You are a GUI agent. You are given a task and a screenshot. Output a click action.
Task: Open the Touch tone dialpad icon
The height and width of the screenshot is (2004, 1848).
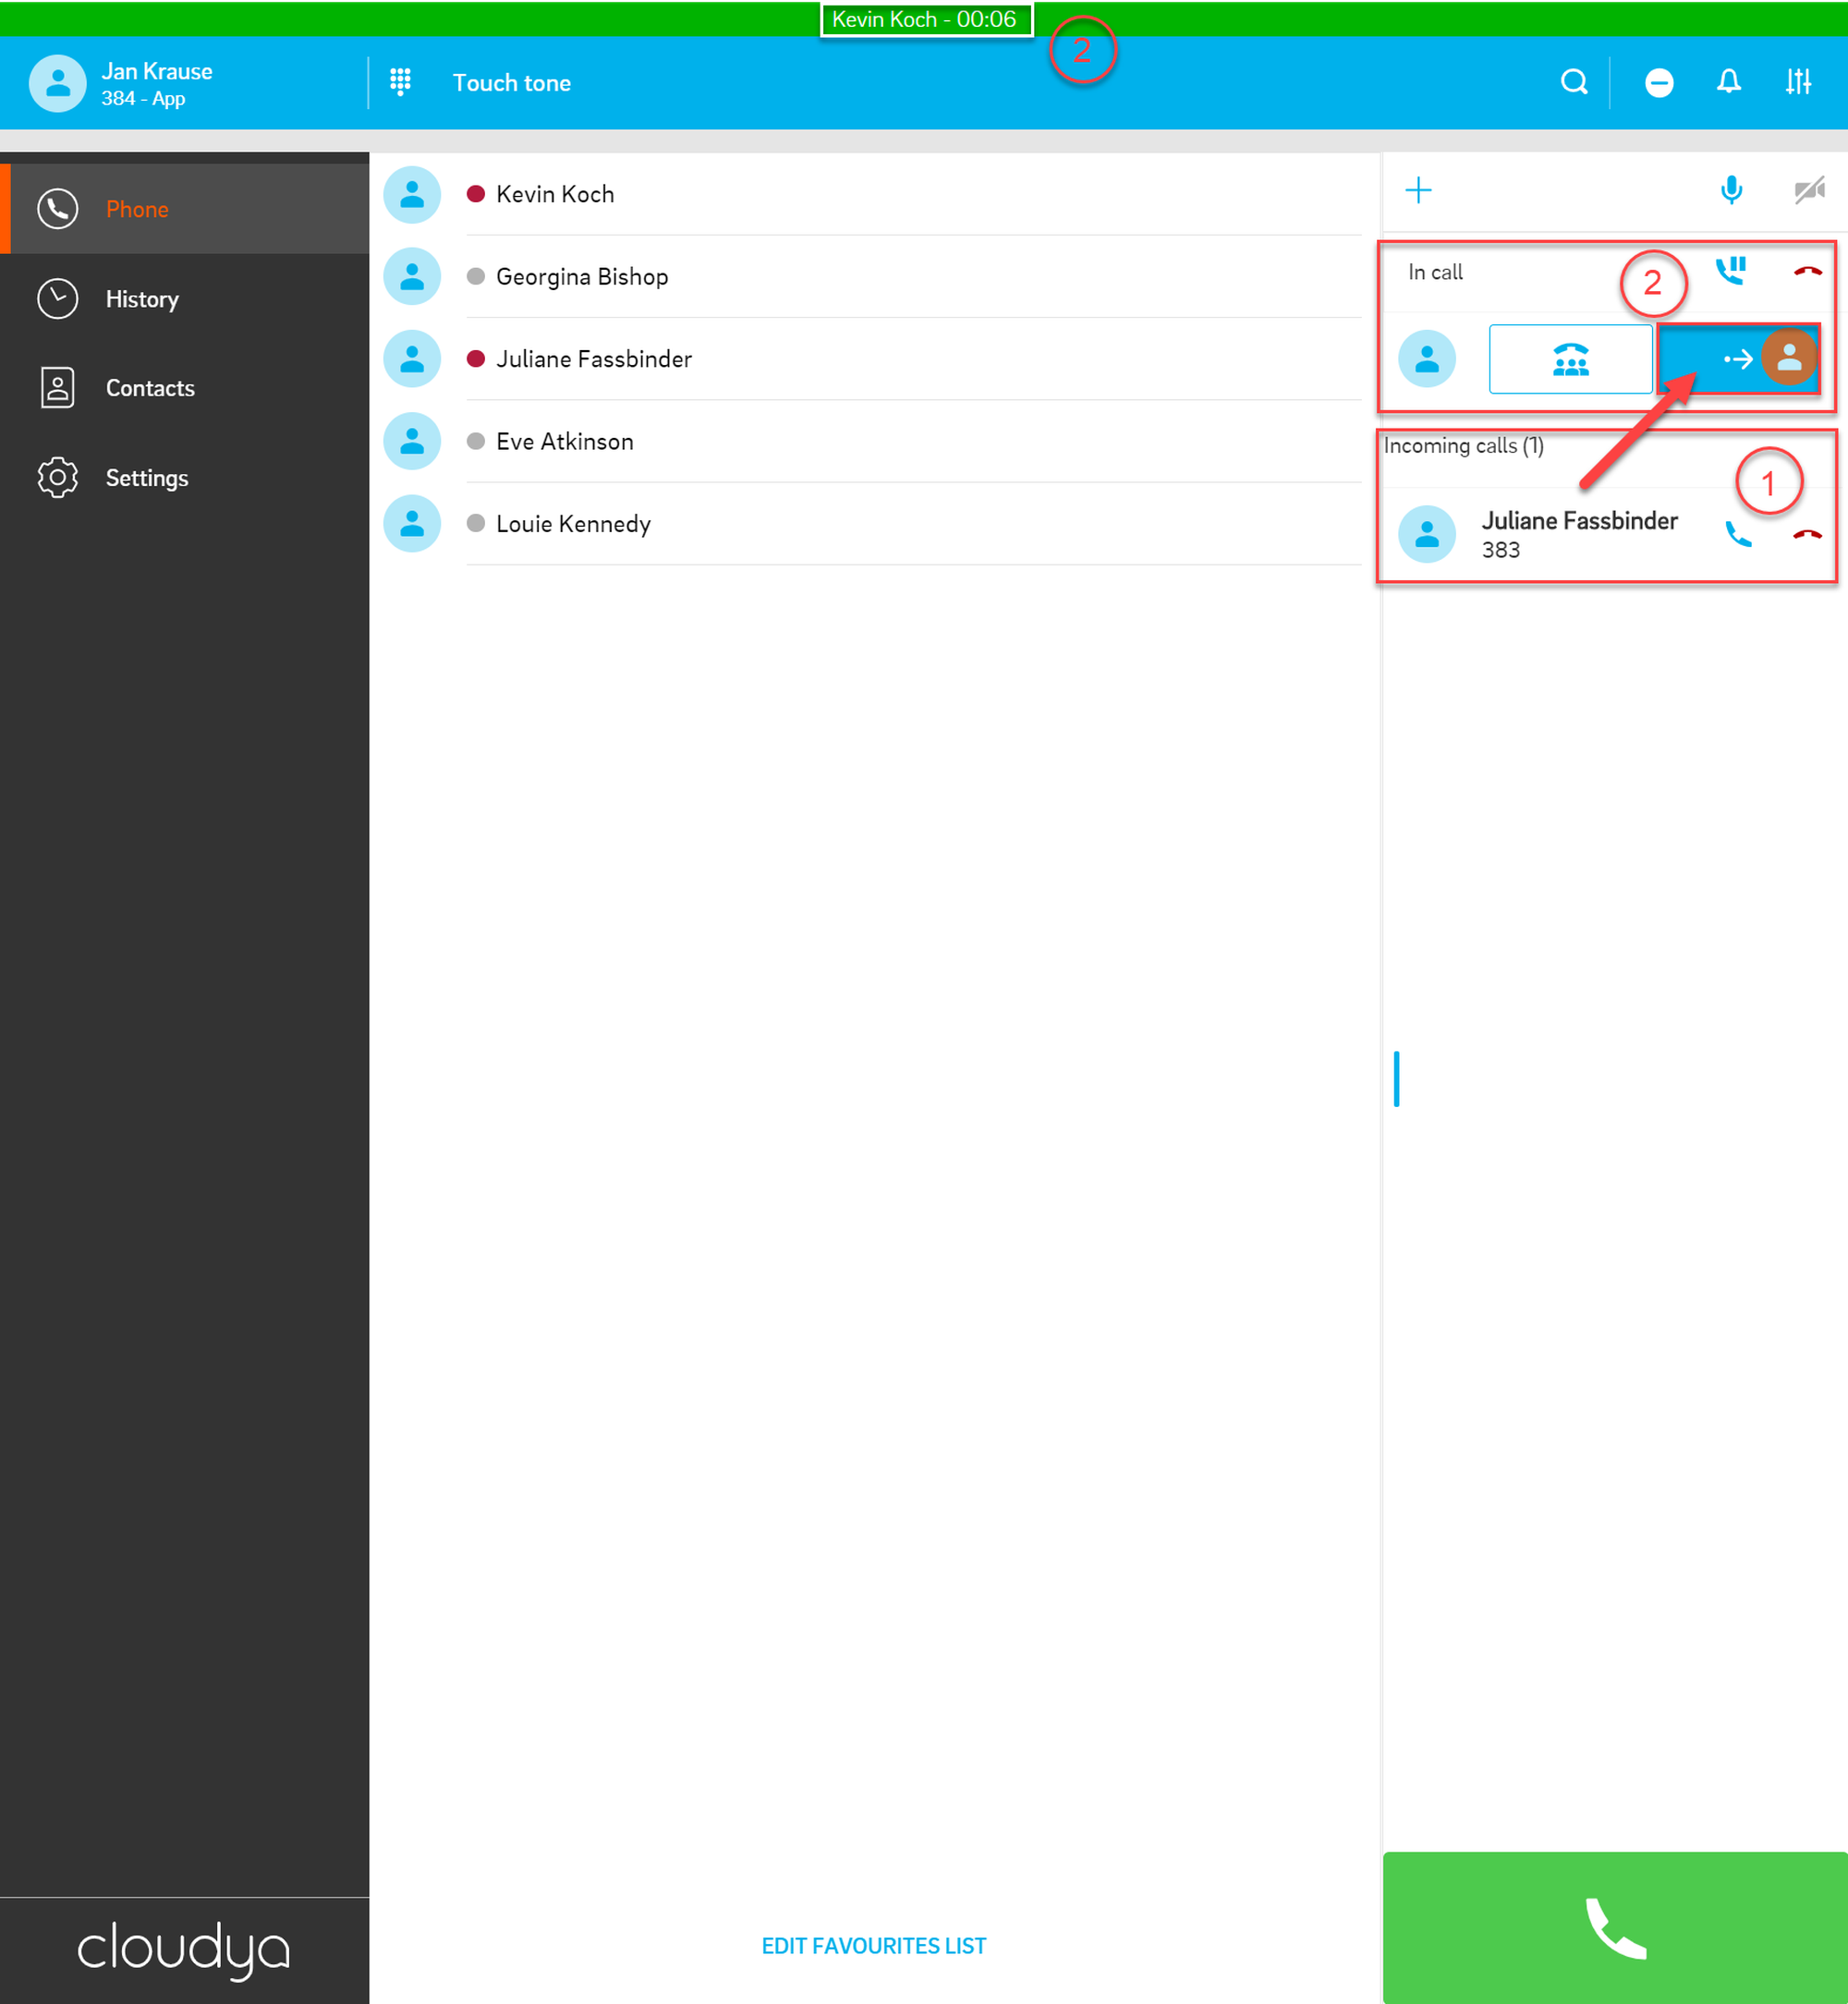pos(400,82)
